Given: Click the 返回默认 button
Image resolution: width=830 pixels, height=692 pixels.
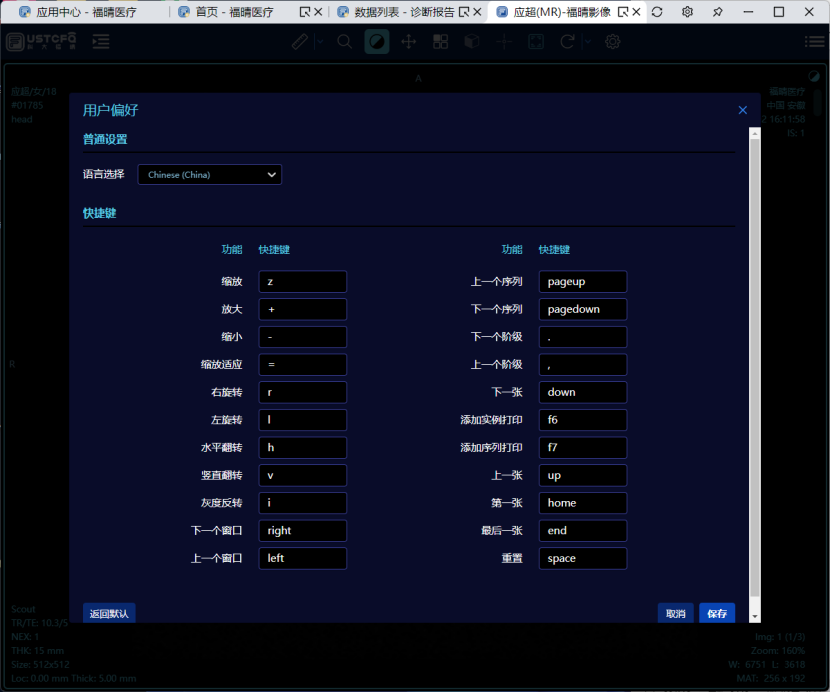Looking at the screenshot, I should point(109,613).
